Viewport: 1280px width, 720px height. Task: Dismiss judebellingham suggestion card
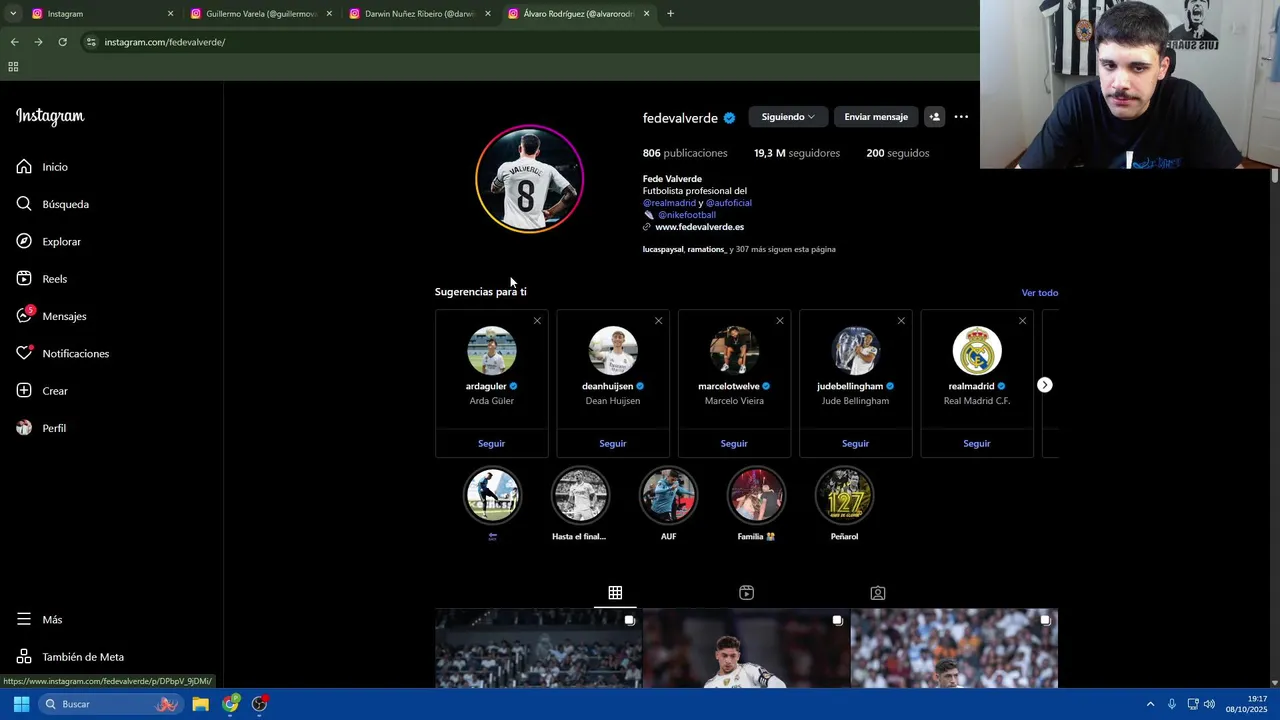[x=901, y=321]
